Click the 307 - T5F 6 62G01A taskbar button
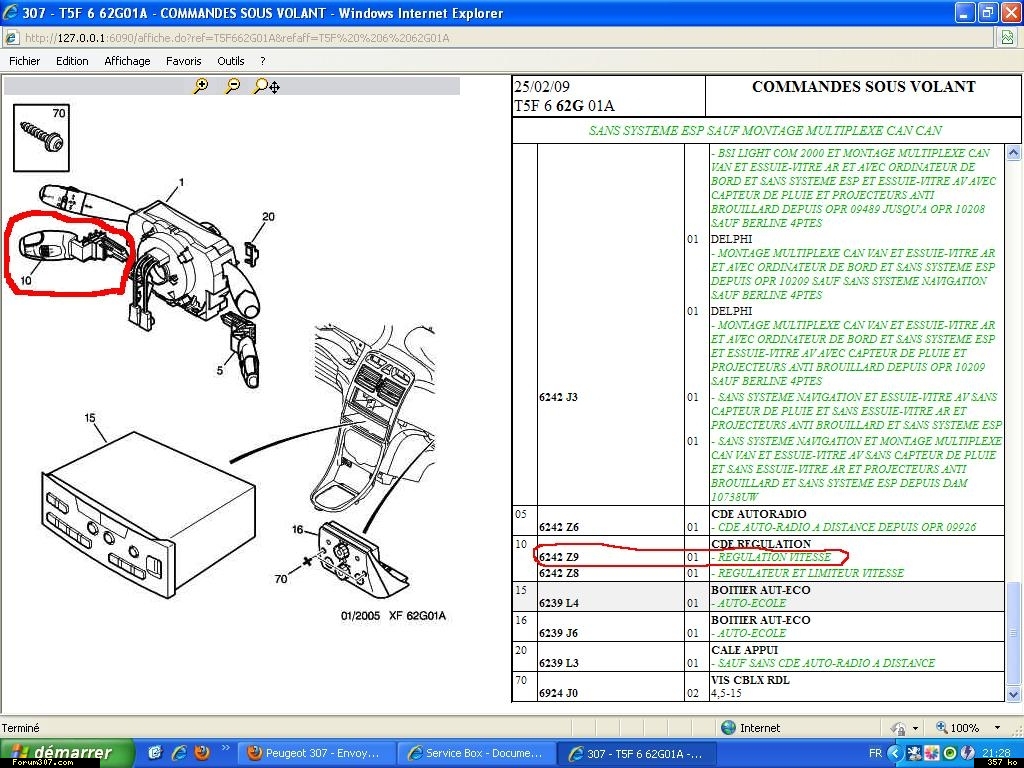 (x=637, y=753)
